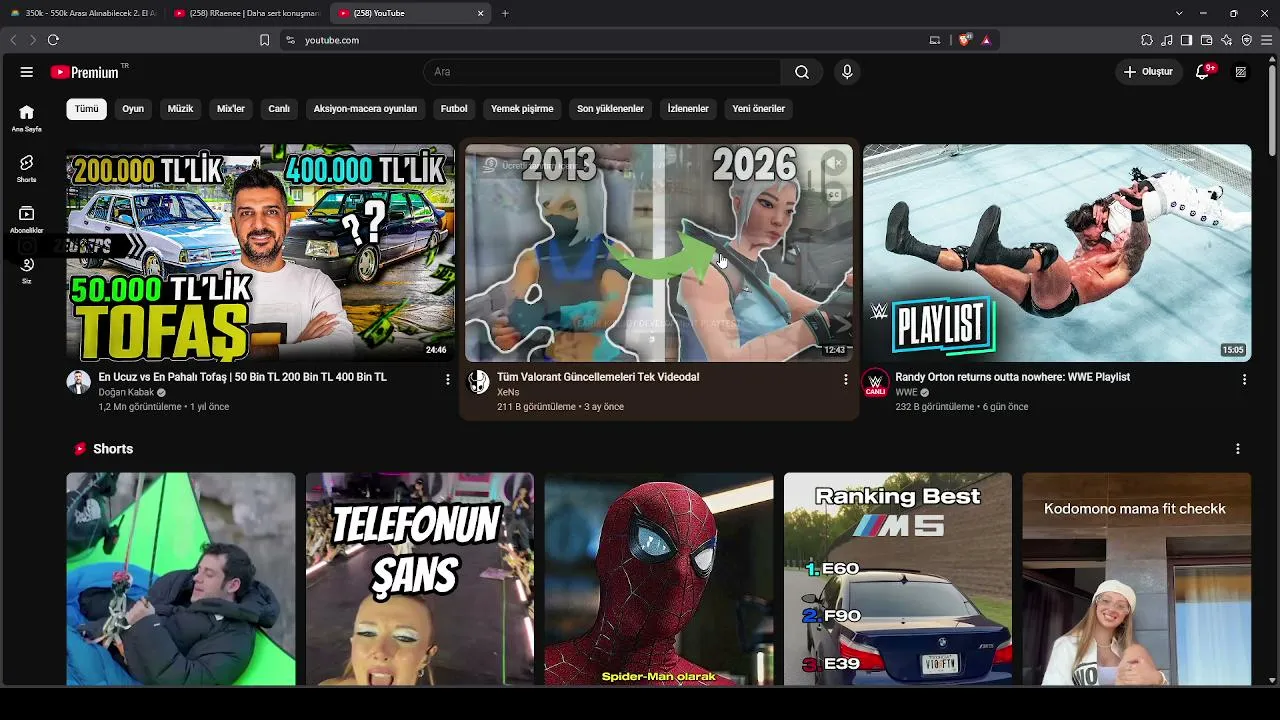Open the Doğan Kabak channel link
This screenshot has height=720, width=1280.
tap(126, 393)
